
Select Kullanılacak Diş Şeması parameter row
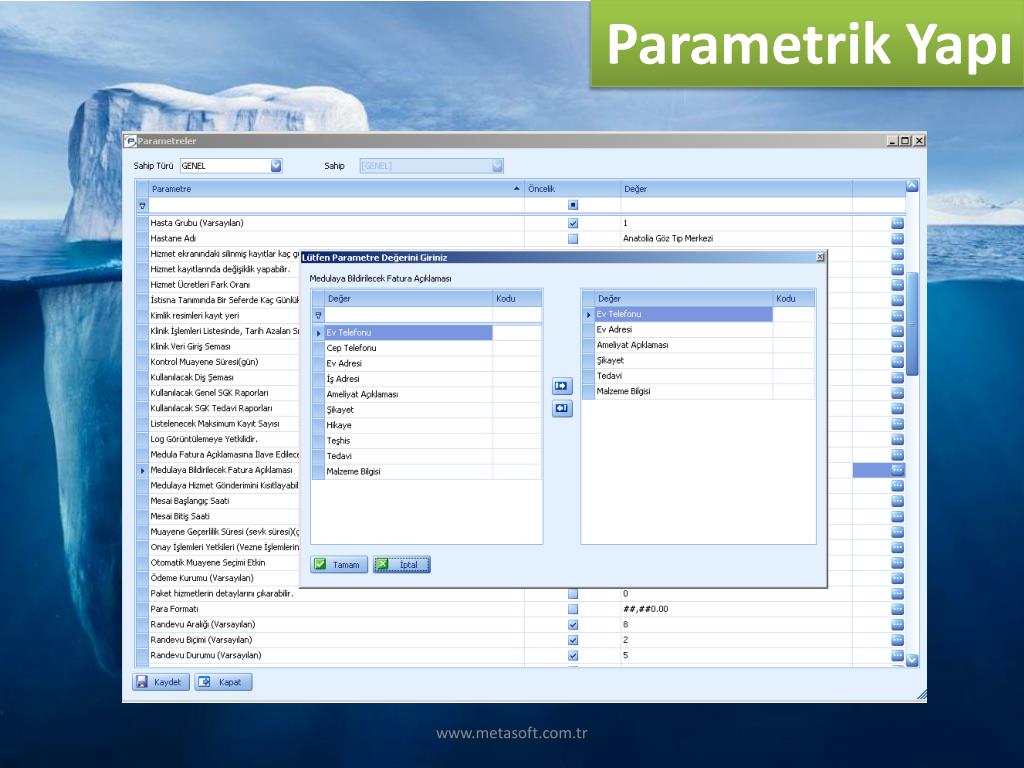(x=224, y=377)
